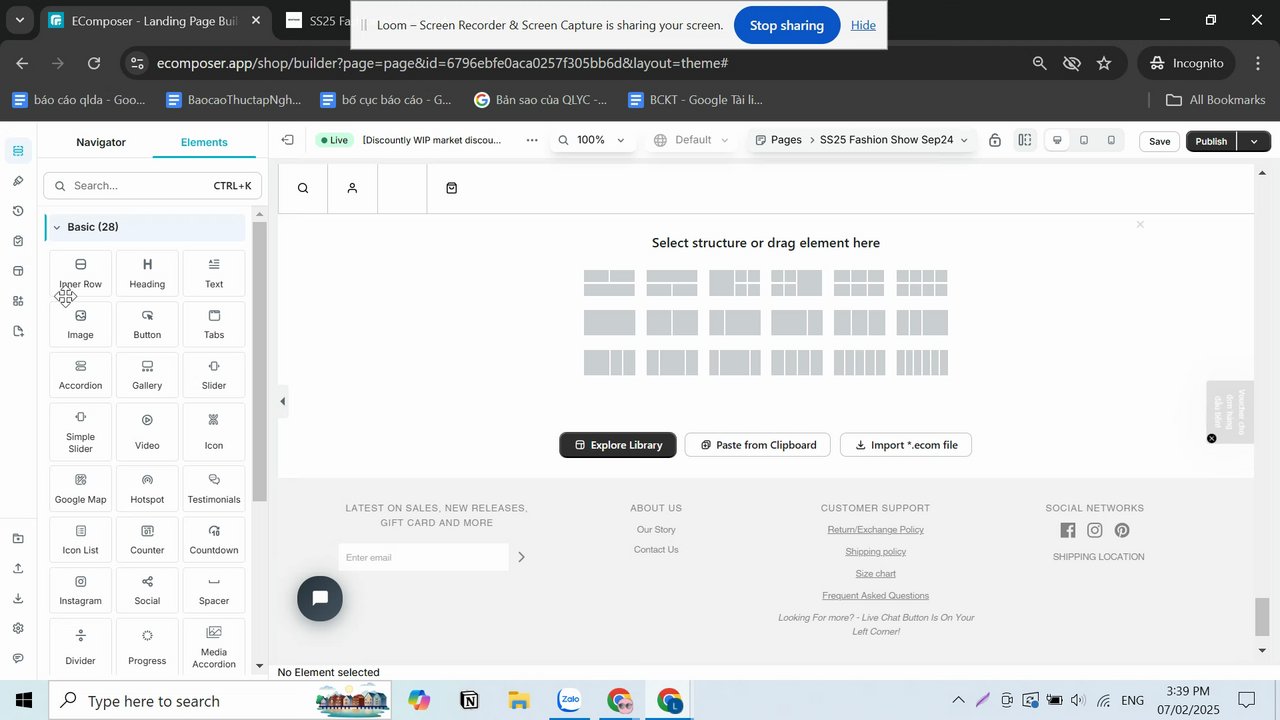Switch to desktop device view
Screen dimensions: 1280x720
(1058, 141)
